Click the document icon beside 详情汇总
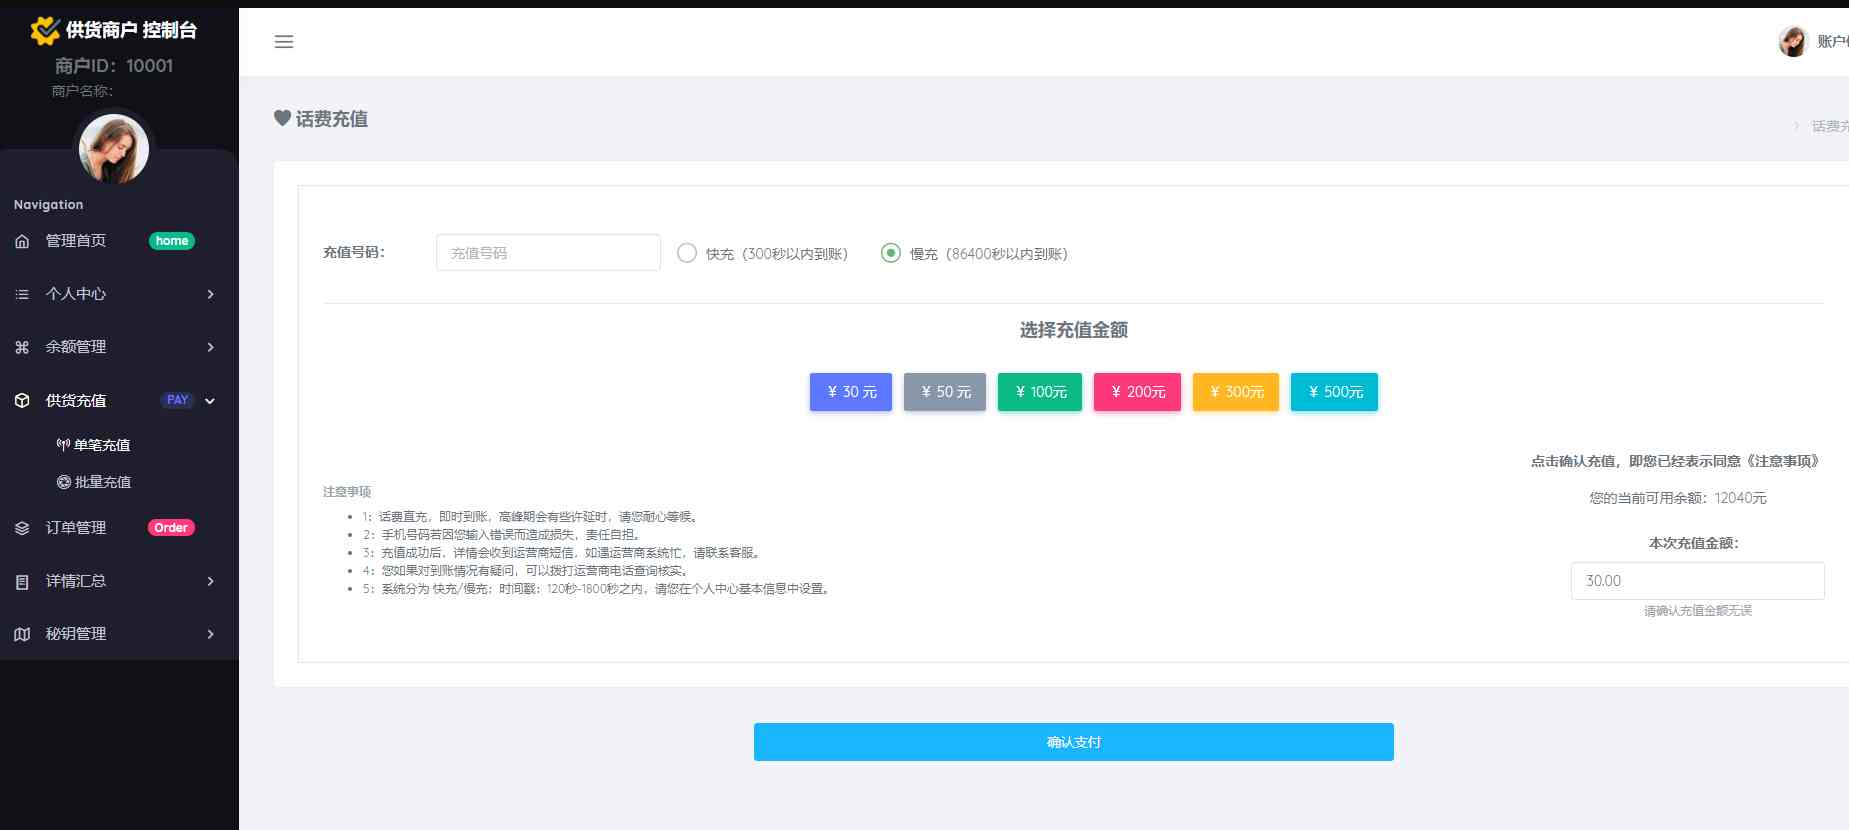 coord(22,581)
